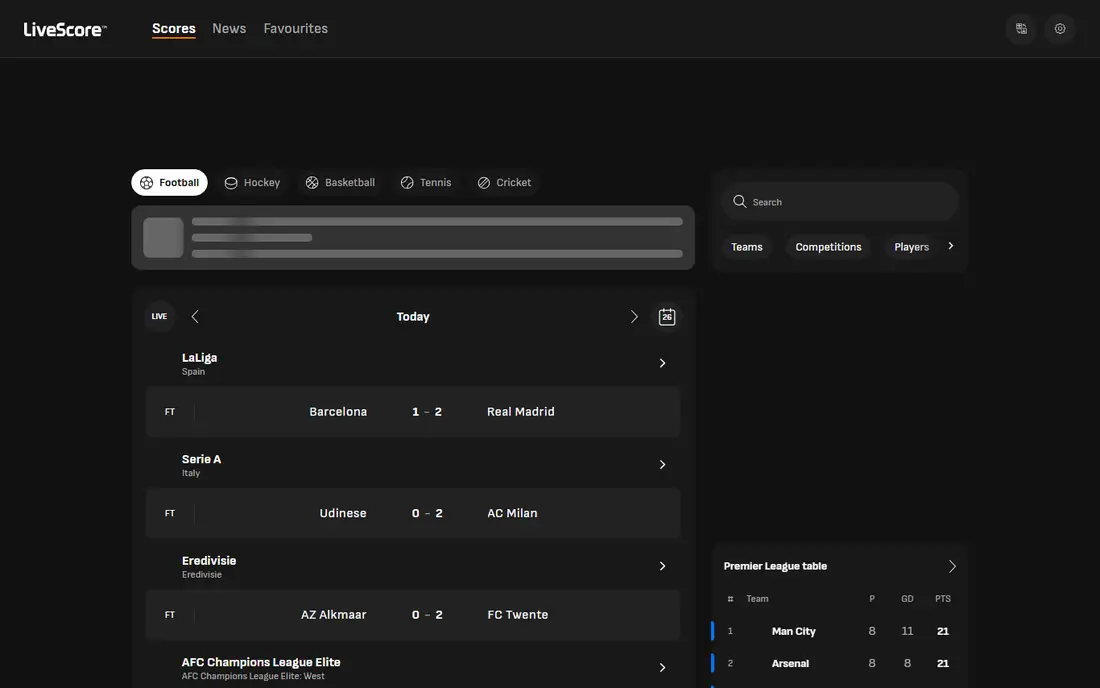
Task: Expand the Eredivisie competition chevron
Action: point(662,566)
